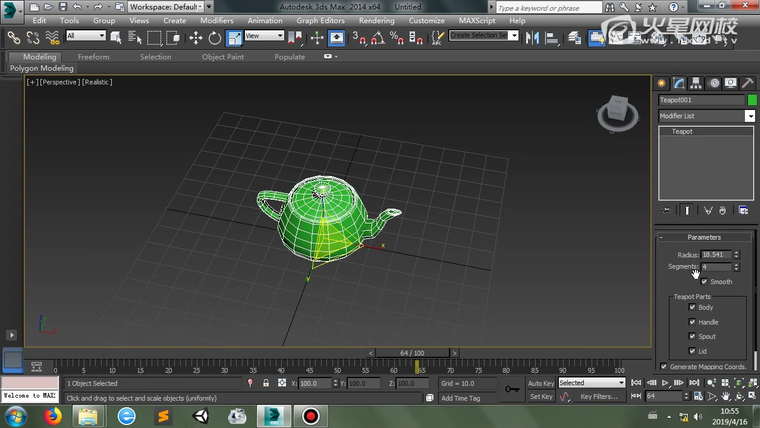
Task: Open the Hierarchy command panel tab
Action: (x=696, y=82)
